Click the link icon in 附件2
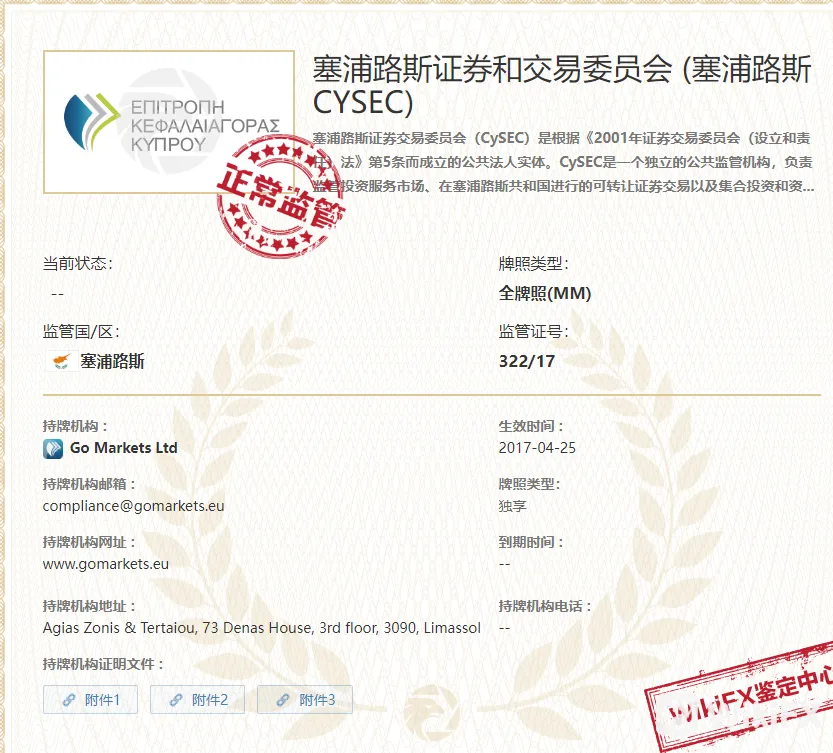This screenshot has height=753, width=833. [x=176, y=700]
